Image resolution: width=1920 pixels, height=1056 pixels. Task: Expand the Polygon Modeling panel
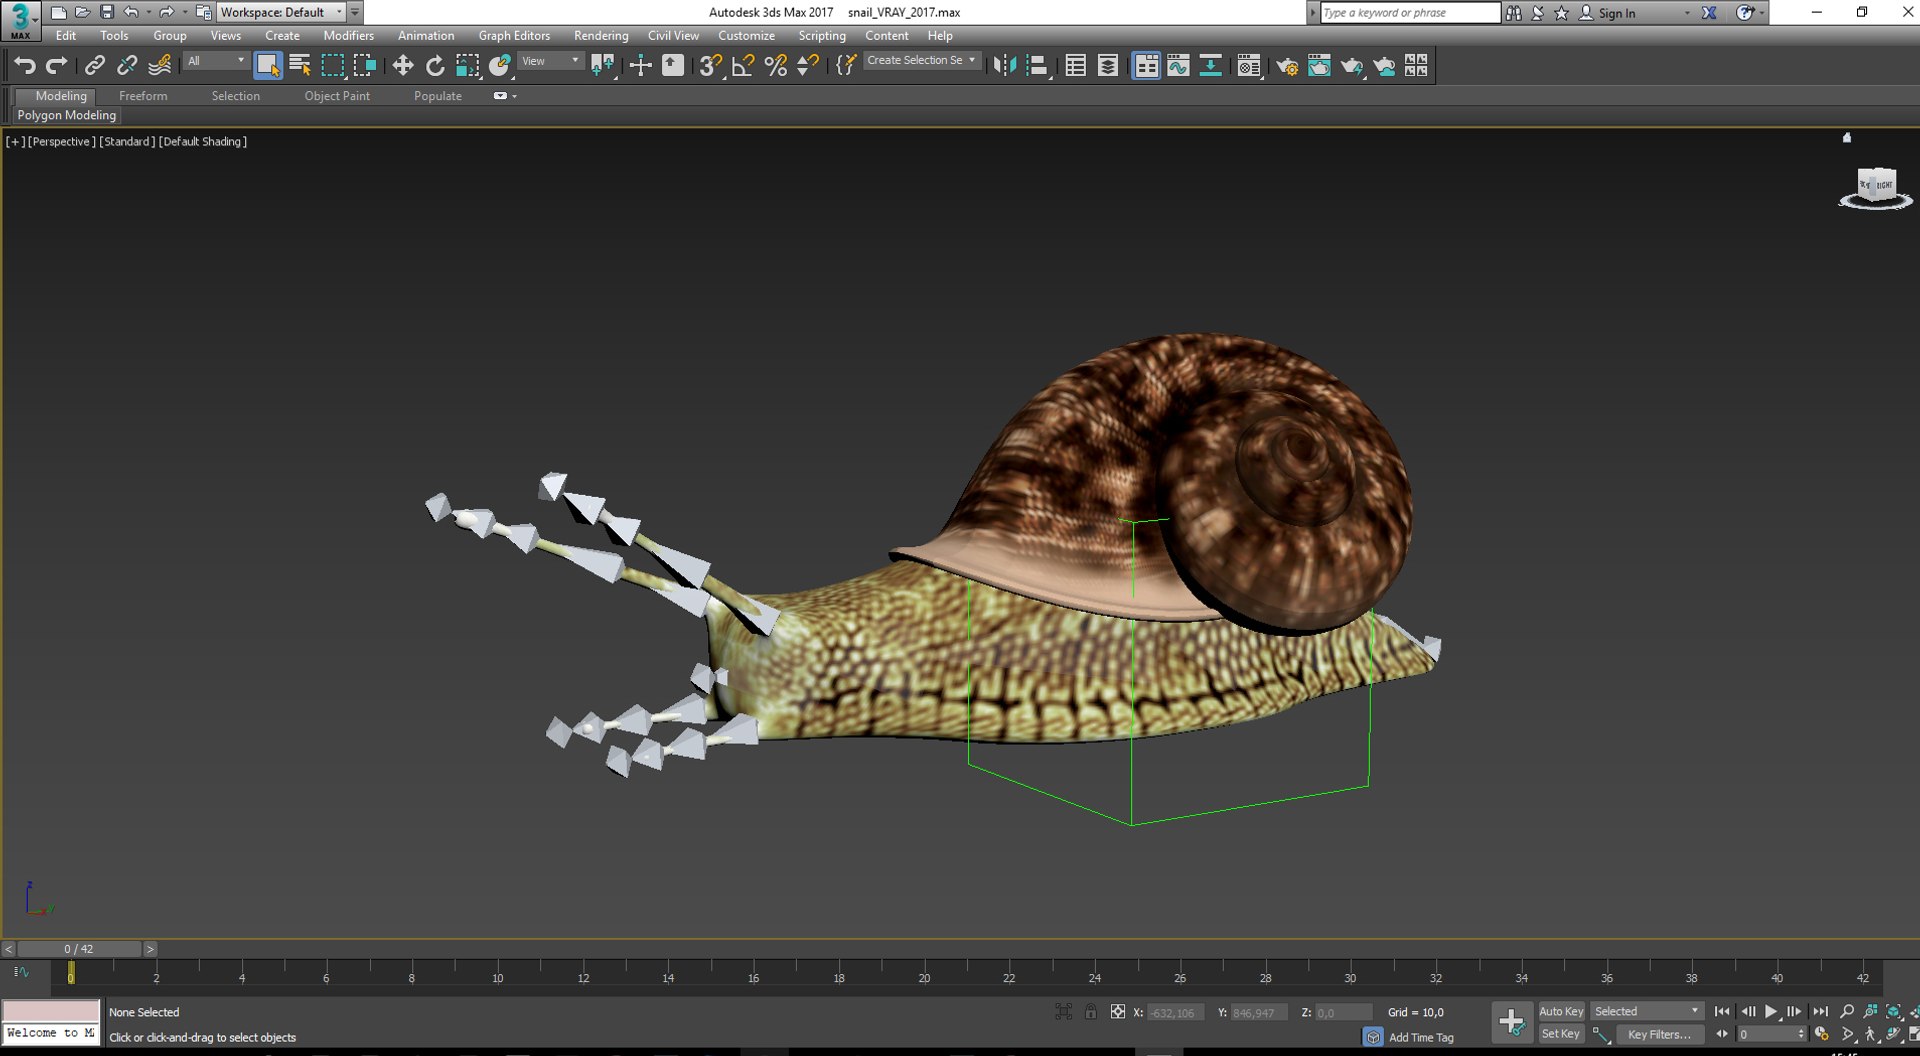click(66, 115)
